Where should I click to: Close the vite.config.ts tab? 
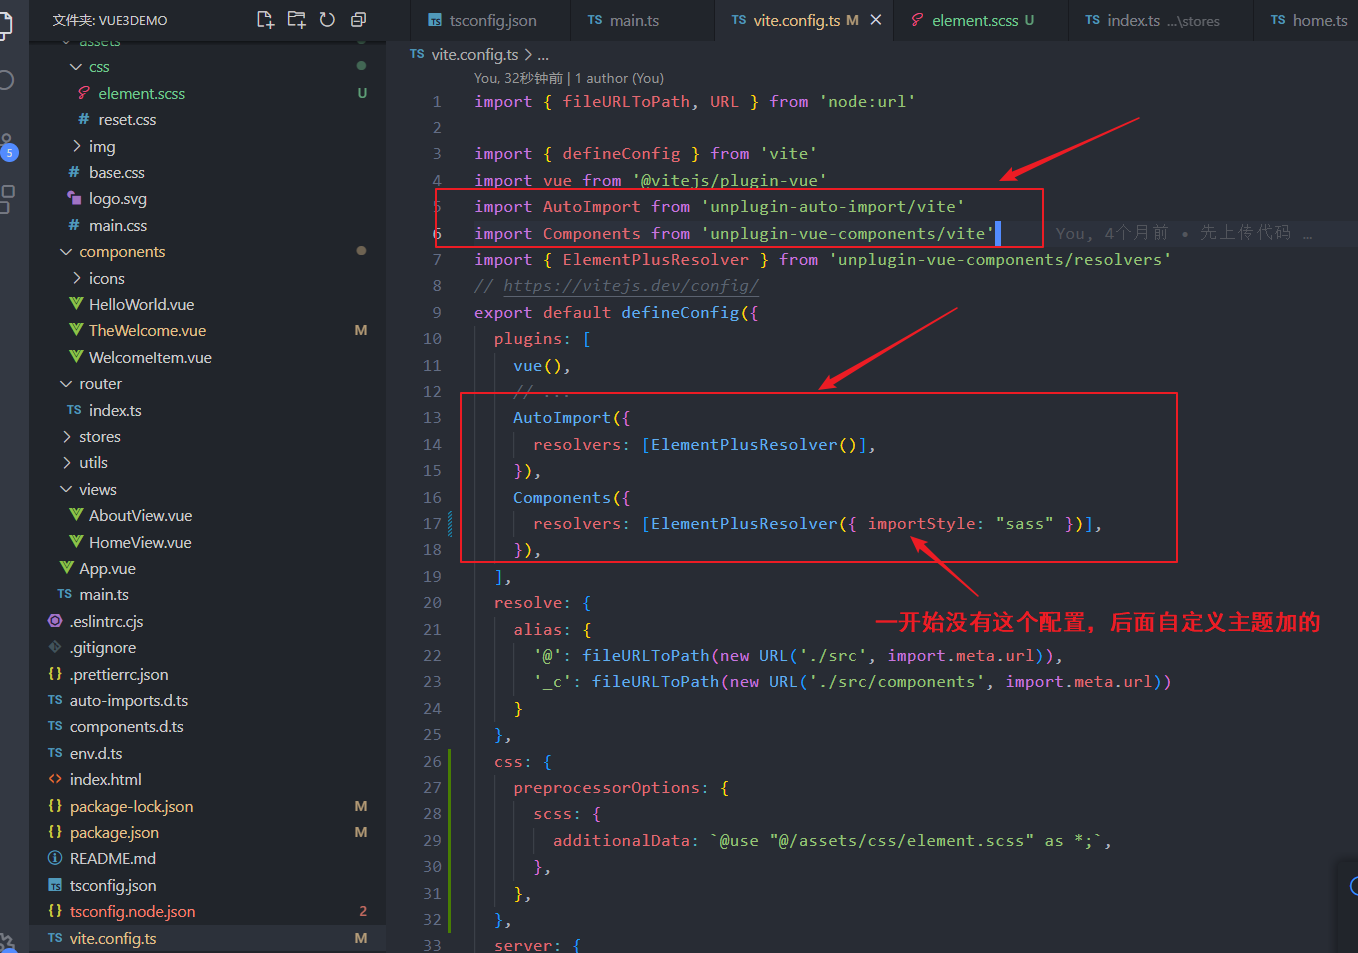[876, 20]
